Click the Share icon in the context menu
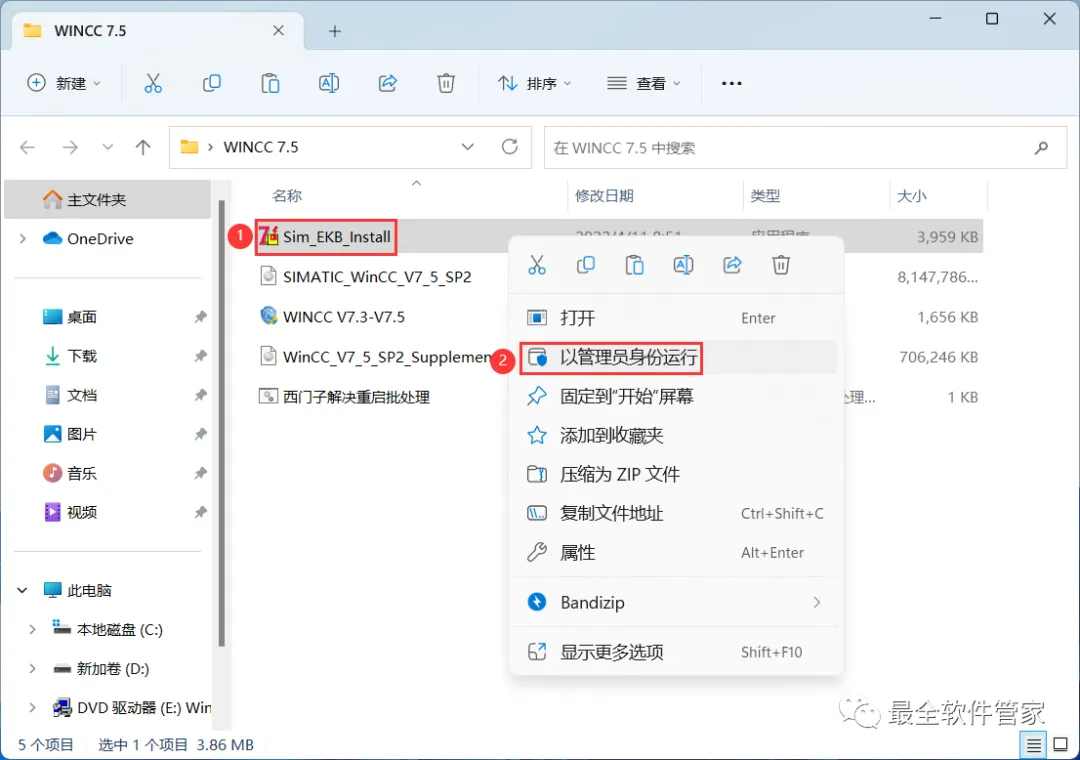The width and height of the screenshot is (1080, 760). click(732, 265)
